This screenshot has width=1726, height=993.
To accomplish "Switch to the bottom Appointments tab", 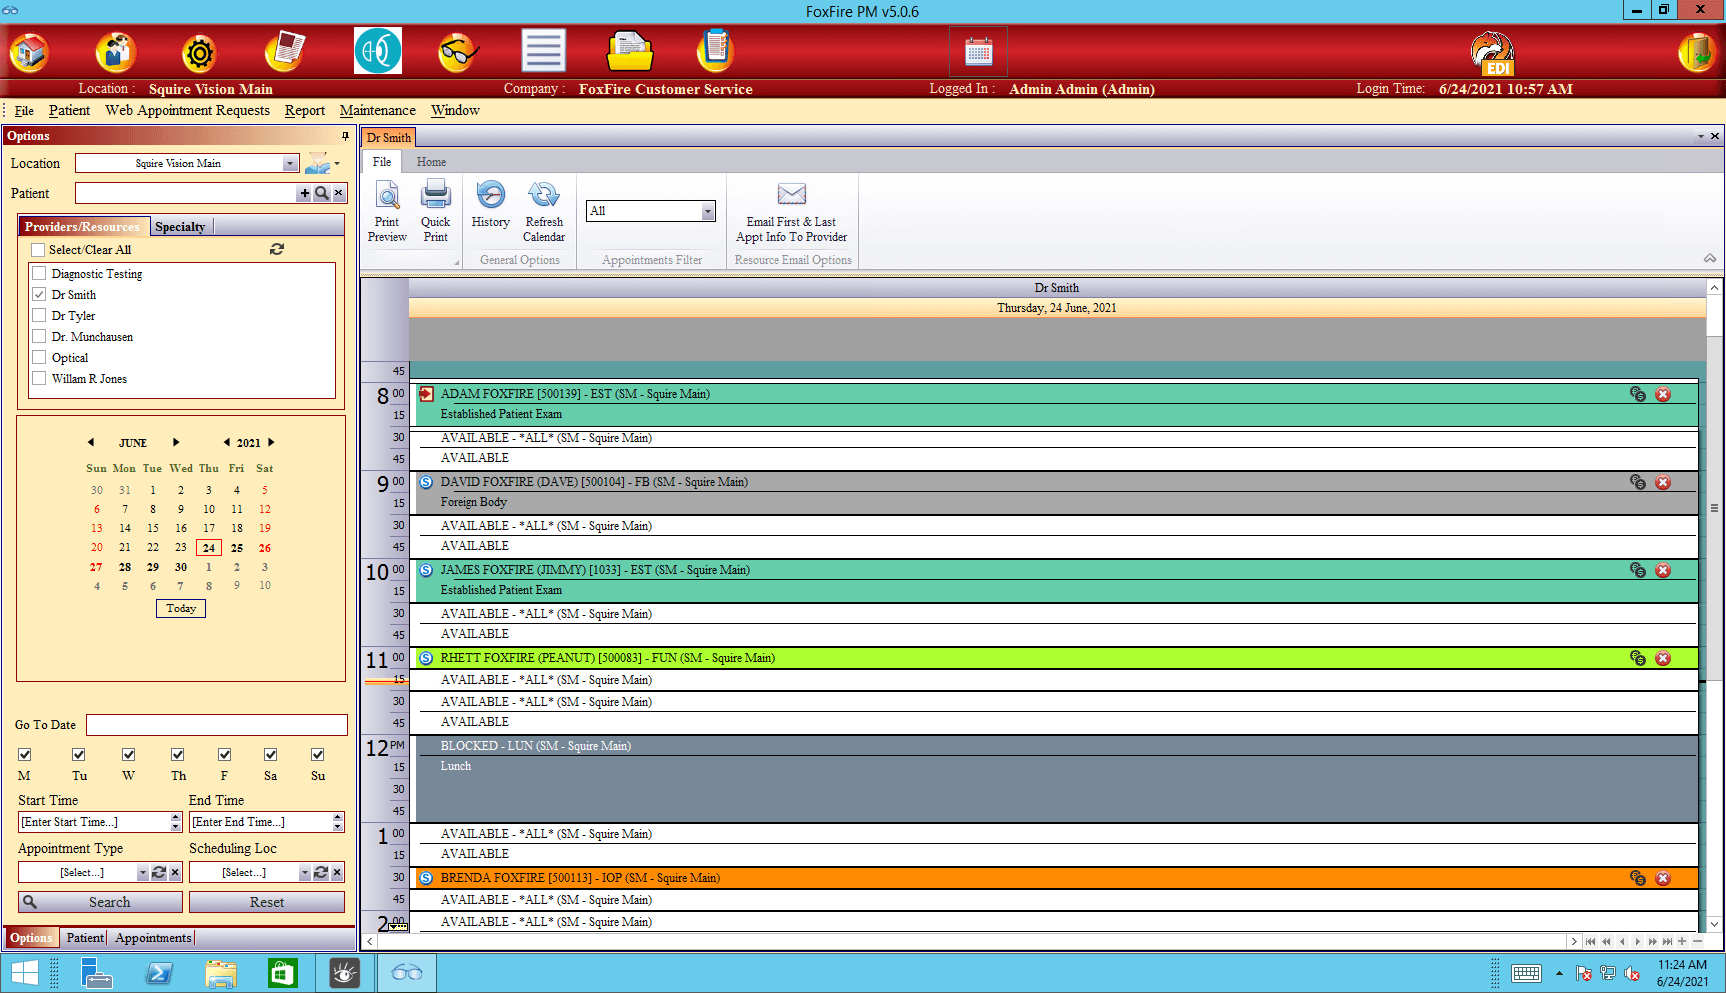I will click(x=153, y=938).
